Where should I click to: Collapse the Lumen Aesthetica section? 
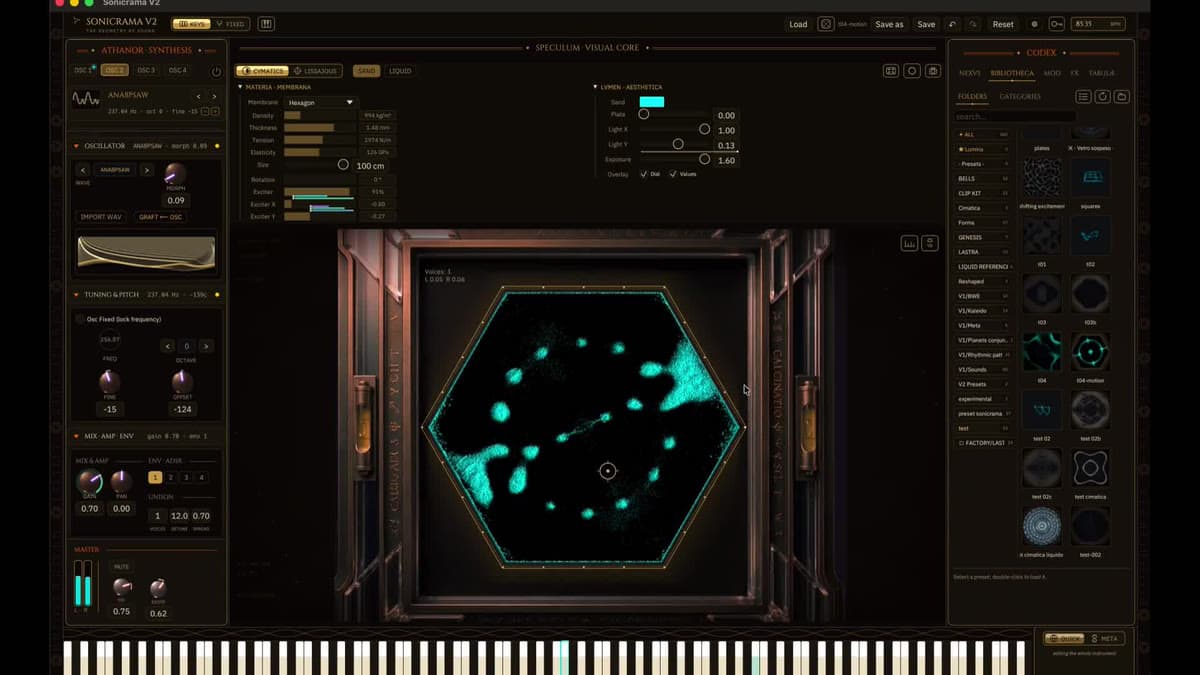[595, 87]
